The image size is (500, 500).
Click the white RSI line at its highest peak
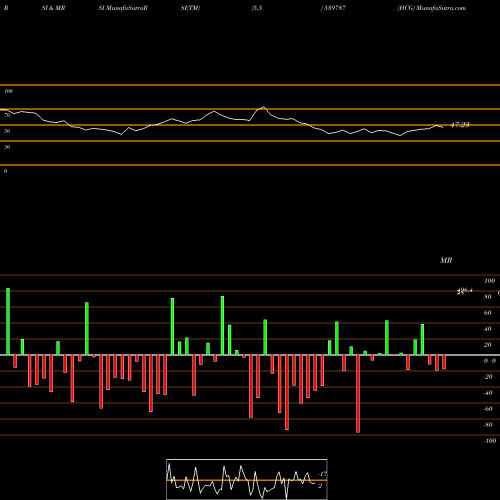click(x=264, y=107)
